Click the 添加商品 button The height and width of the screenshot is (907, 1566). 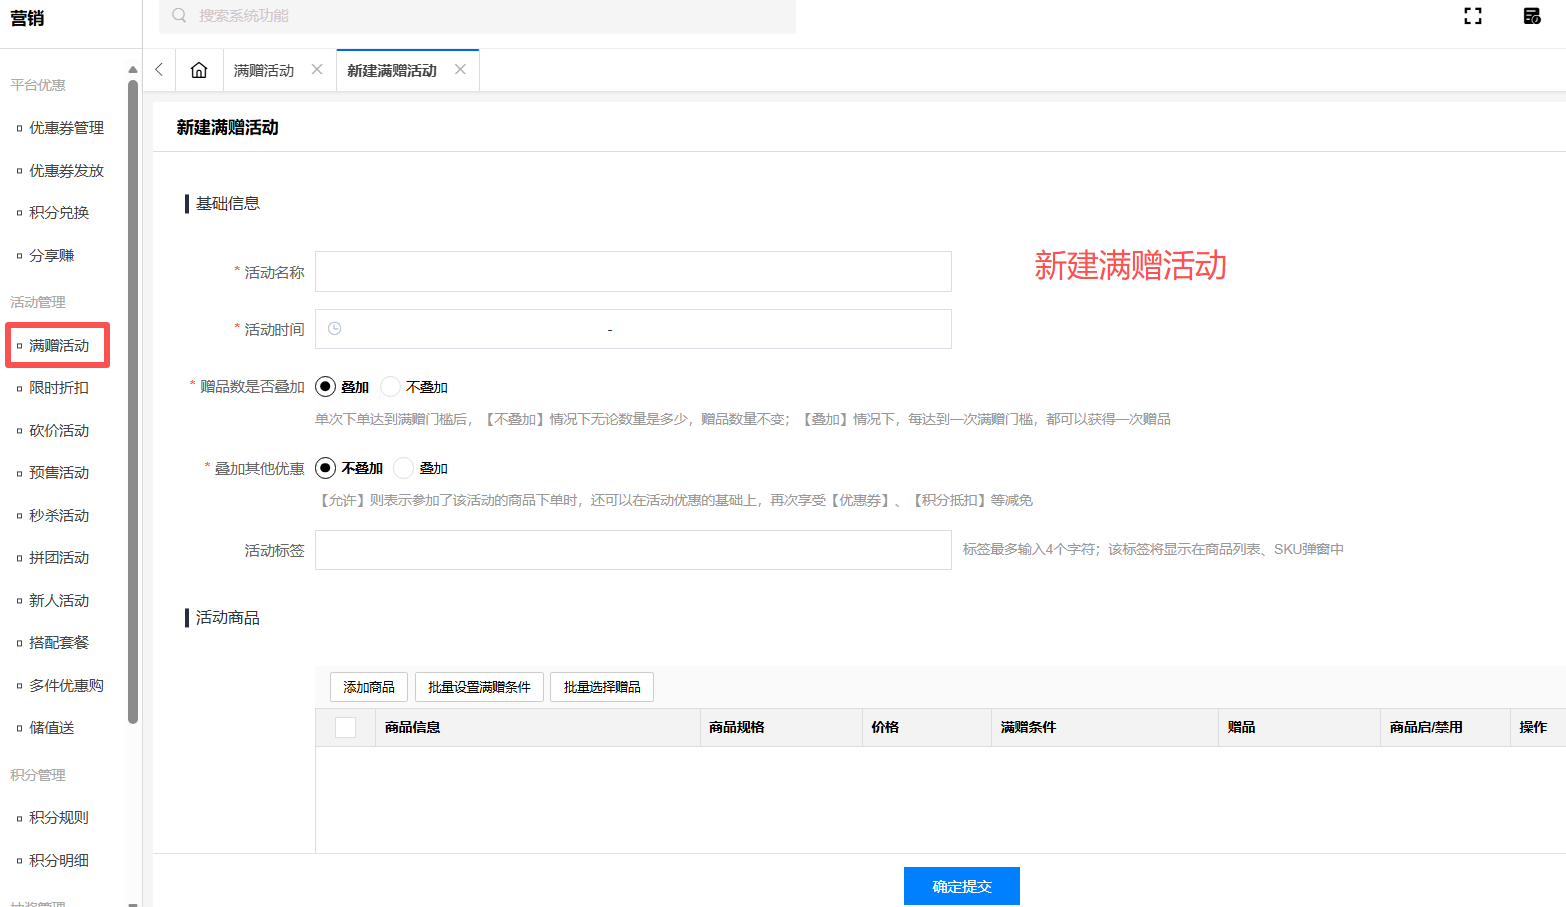click(x=369, y=687)
